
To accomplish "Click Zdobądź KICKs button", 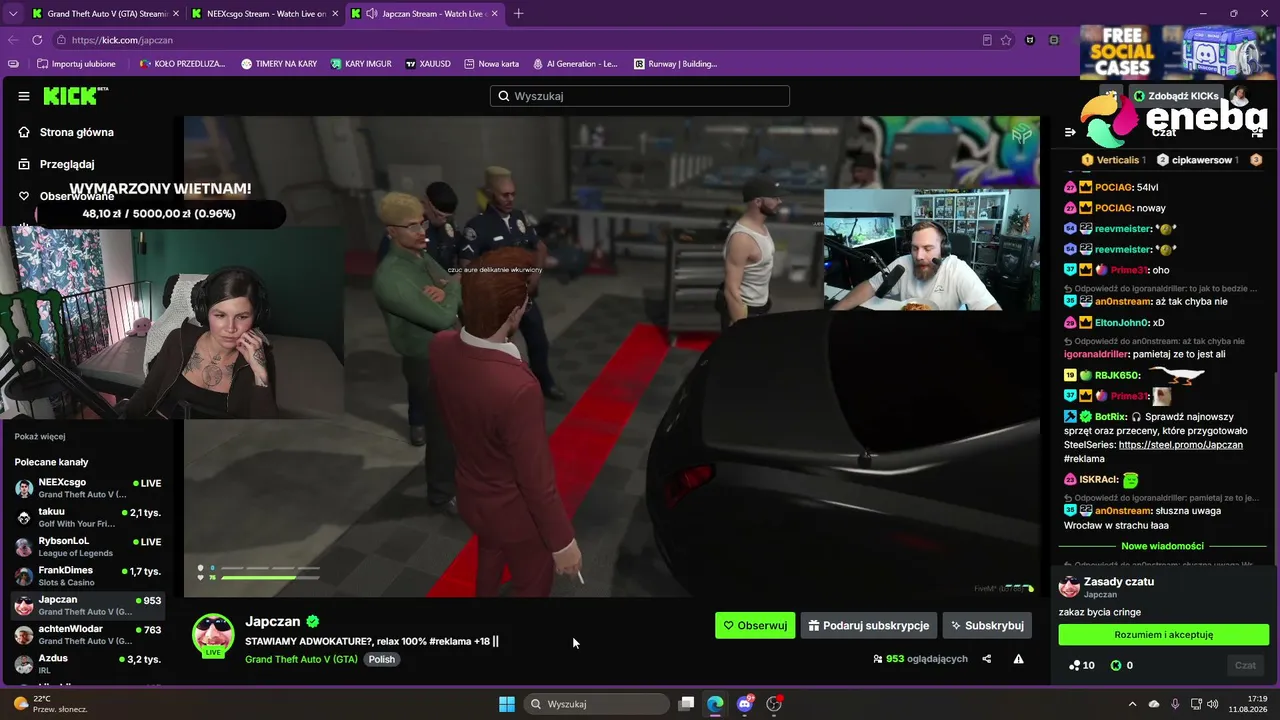I will [x=1176, y=96].
